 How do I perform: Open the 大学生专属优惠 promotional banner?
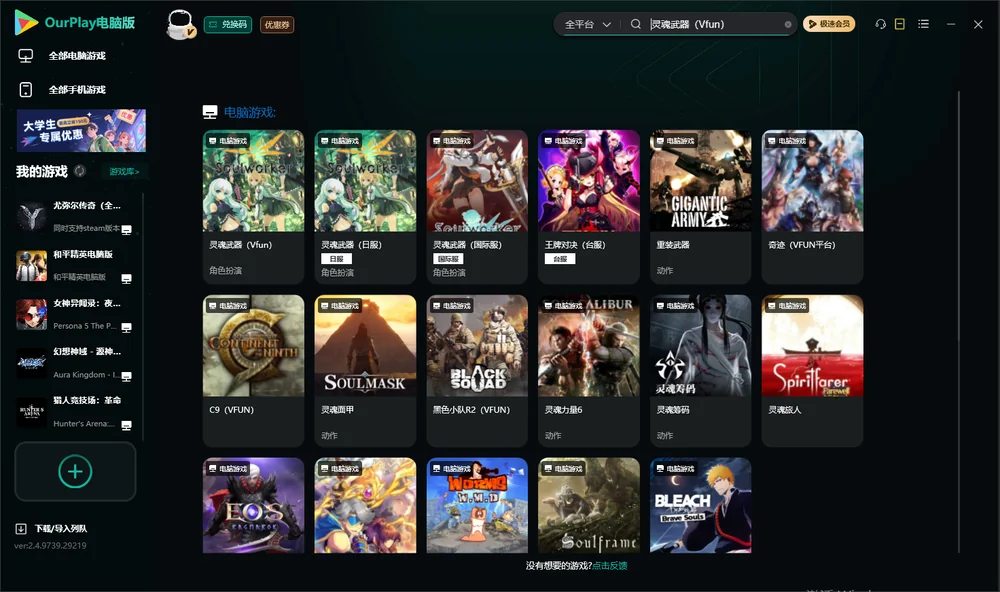click(82, 131)
